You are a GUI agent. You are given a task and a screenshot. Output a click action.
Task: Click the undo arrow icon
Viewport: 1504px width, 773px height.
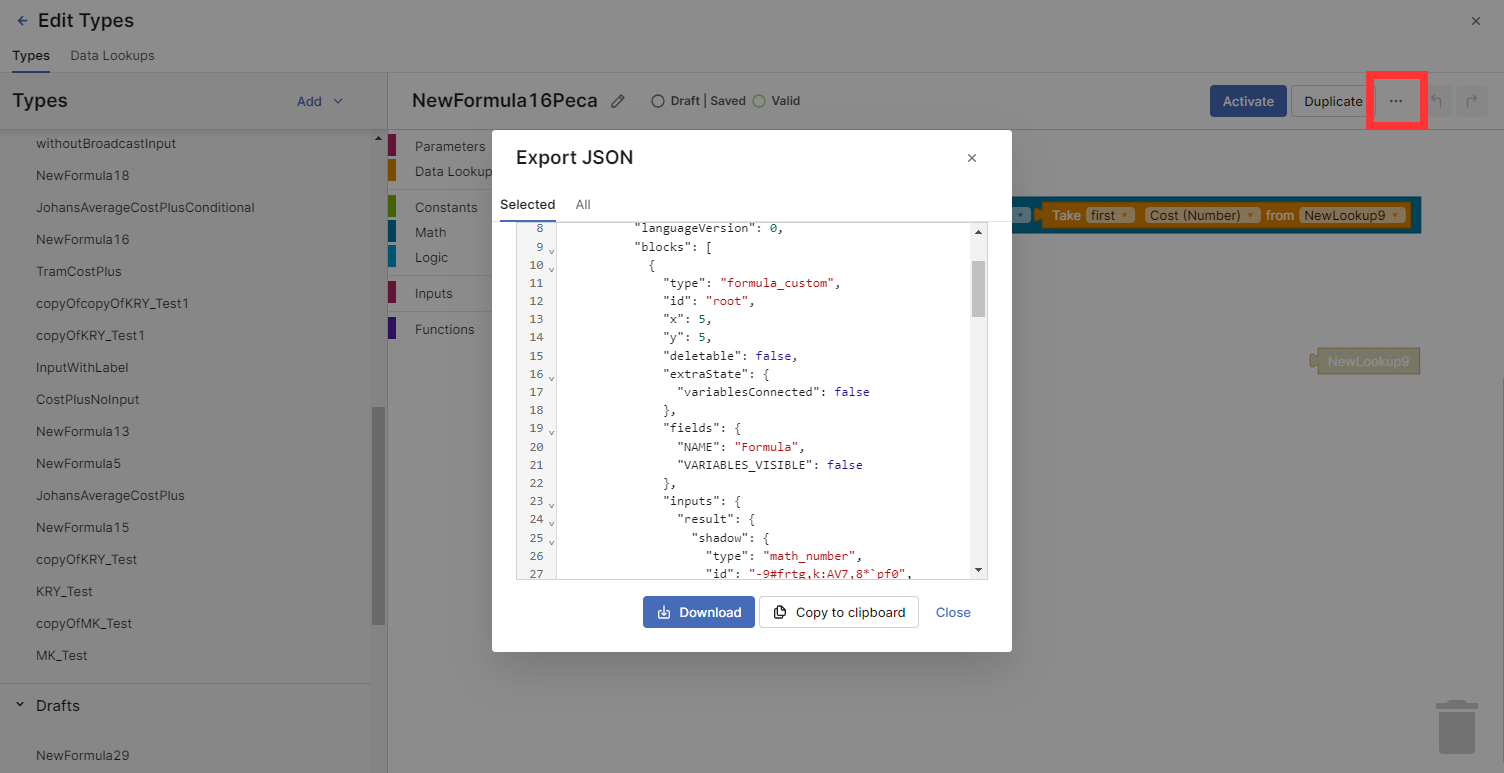(1436, 101)
